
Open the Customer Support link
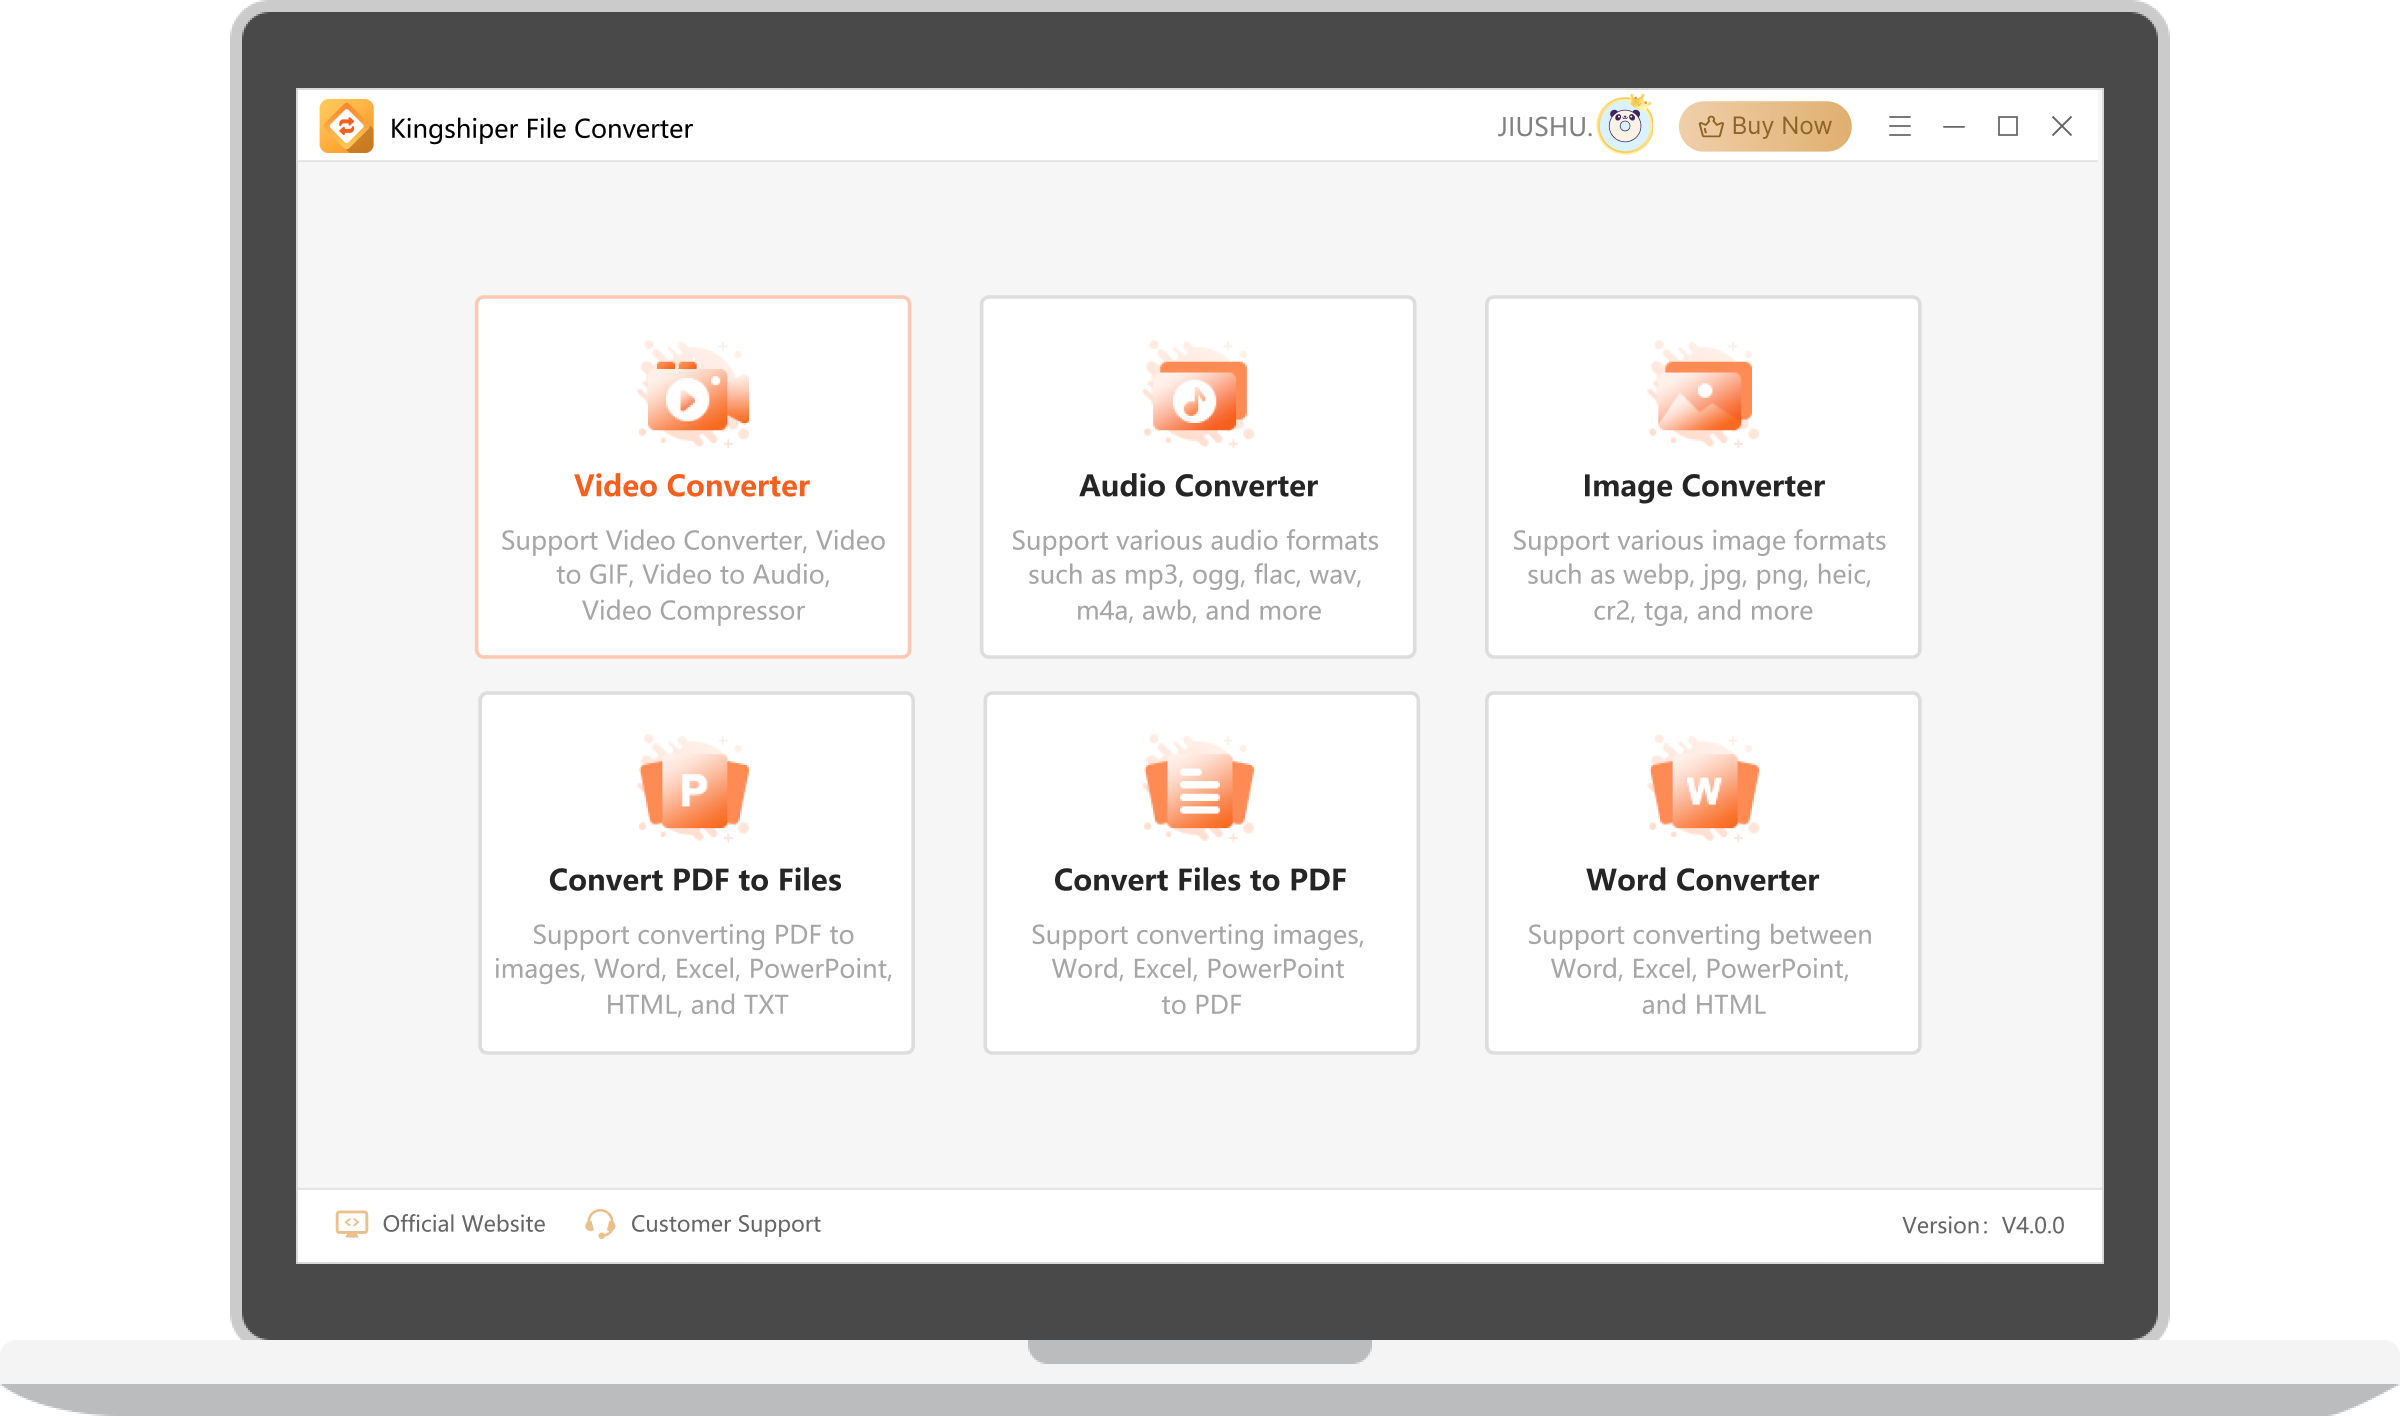[x=726, y=1225]
